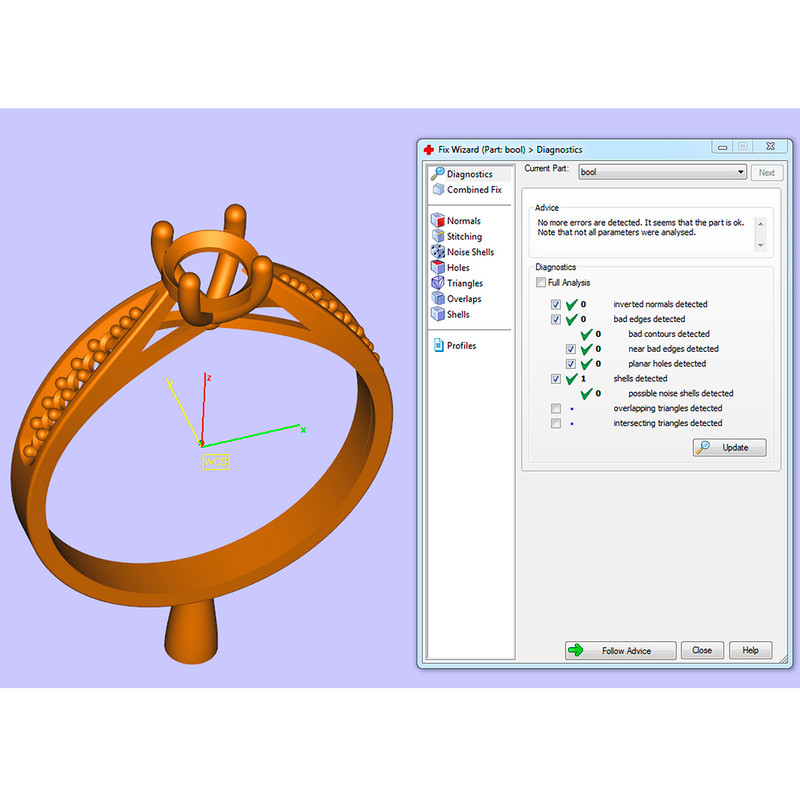The image size is (800, 800).
Task: Open the Diagnostics page in the sidebar
Action: 468,174
